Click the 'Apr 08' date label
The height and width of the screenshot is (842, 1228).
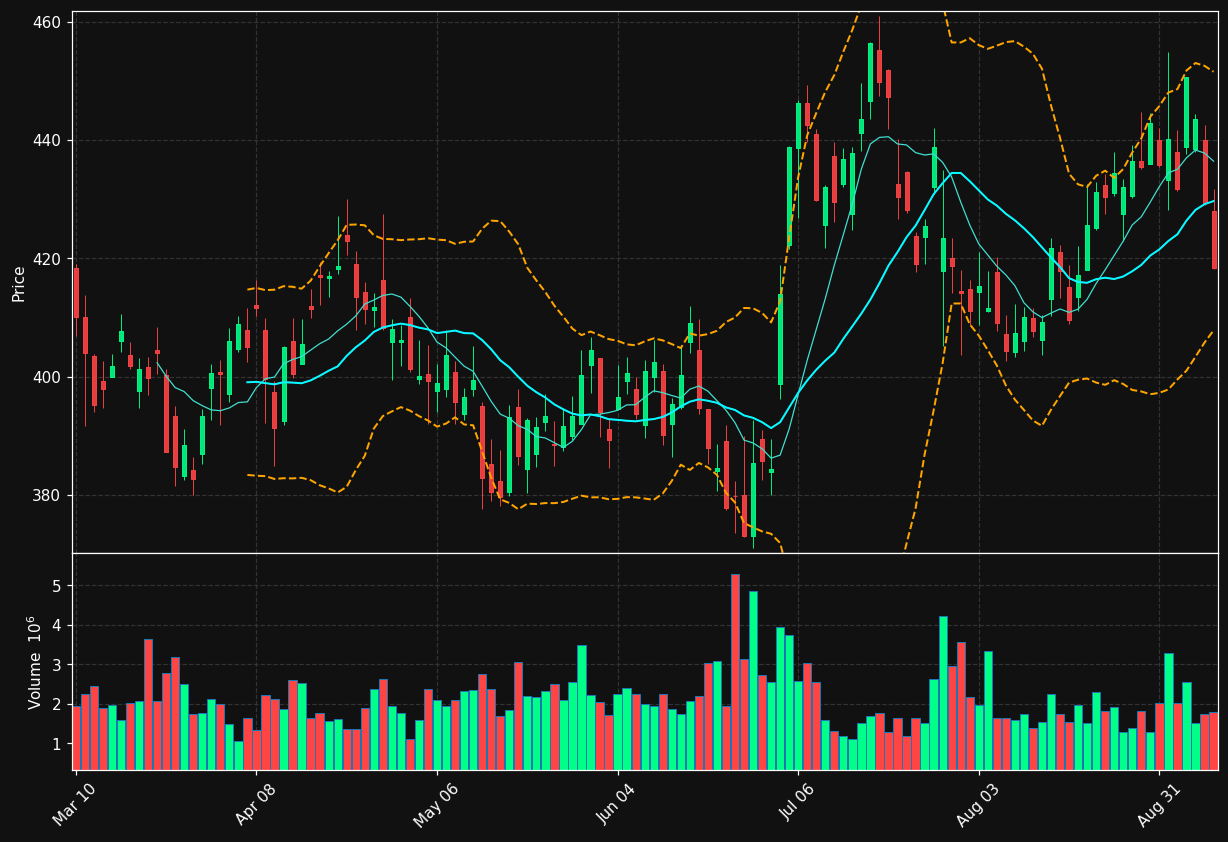(254, 803)
